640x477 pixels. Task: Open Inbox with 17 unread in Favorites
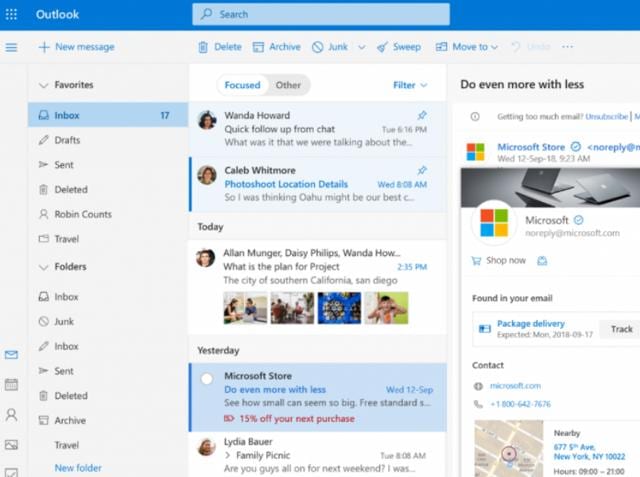(108, 115)
